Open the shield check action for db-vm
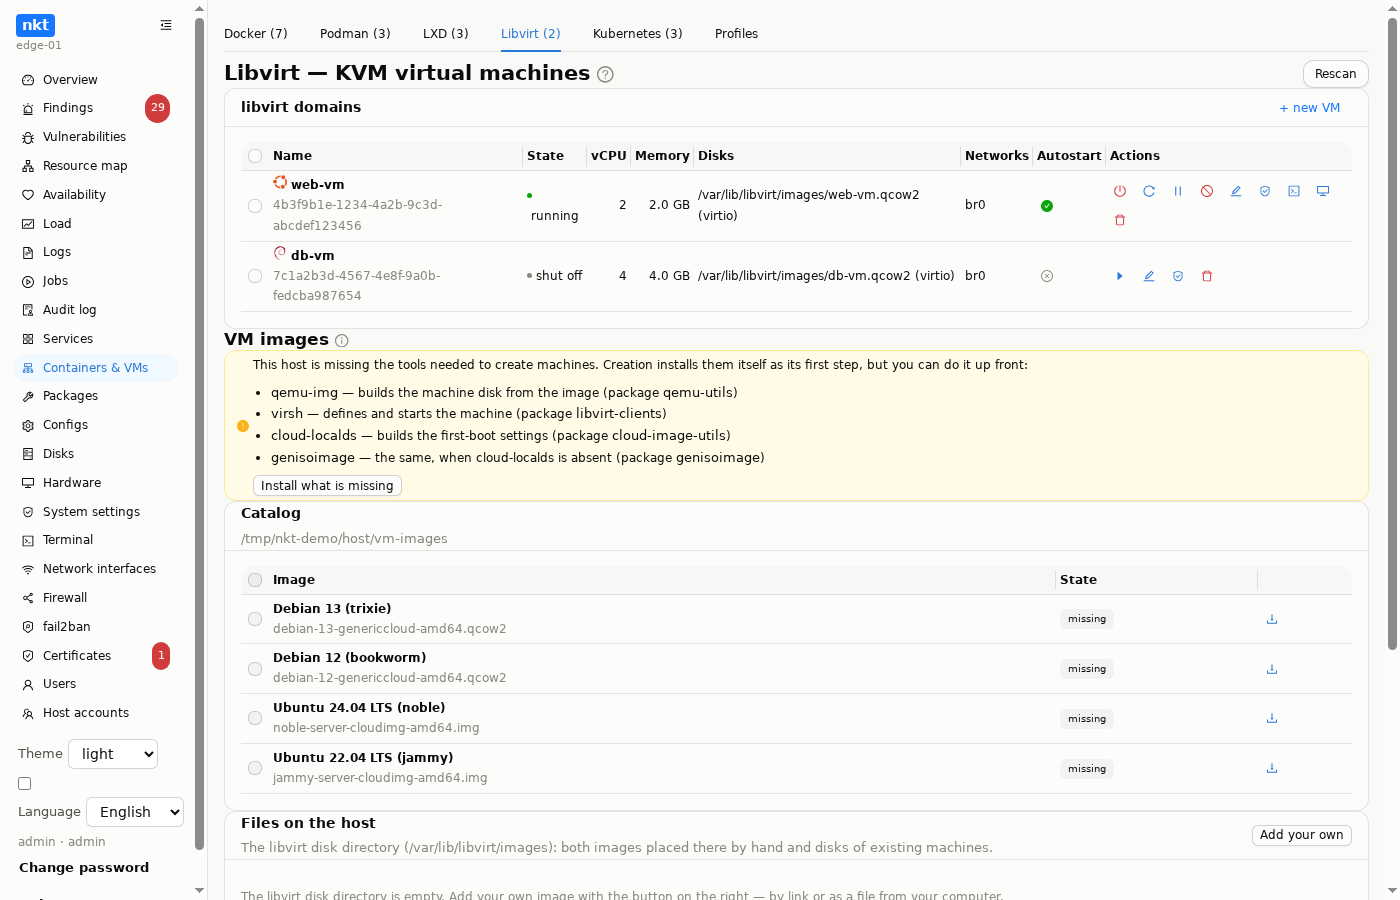The height and width of the screenshot is (900, 1400). tap(1178, 276)
